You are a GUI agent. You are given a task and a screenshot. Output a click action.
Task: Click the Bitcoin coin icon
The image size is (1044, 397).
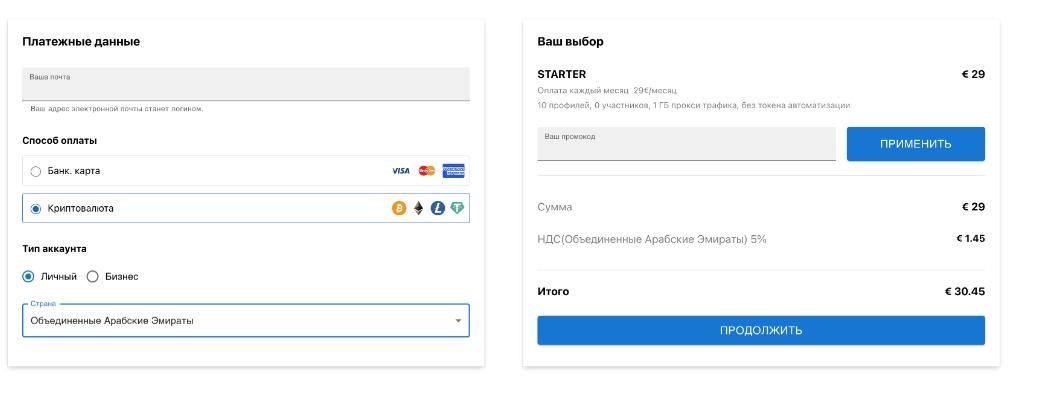(x=399, y=208)
